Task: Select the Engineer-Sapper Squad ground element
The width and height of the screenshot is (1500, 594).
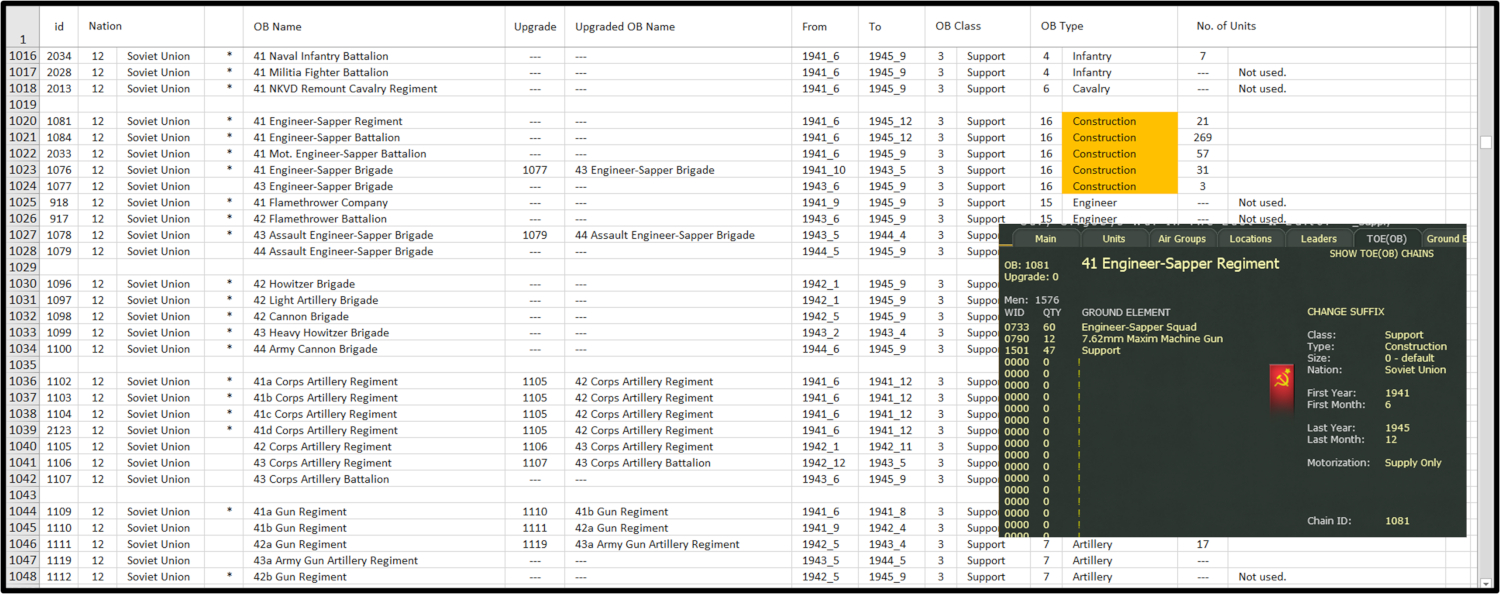Action: pyautogui.click(x=1138, y=327)
